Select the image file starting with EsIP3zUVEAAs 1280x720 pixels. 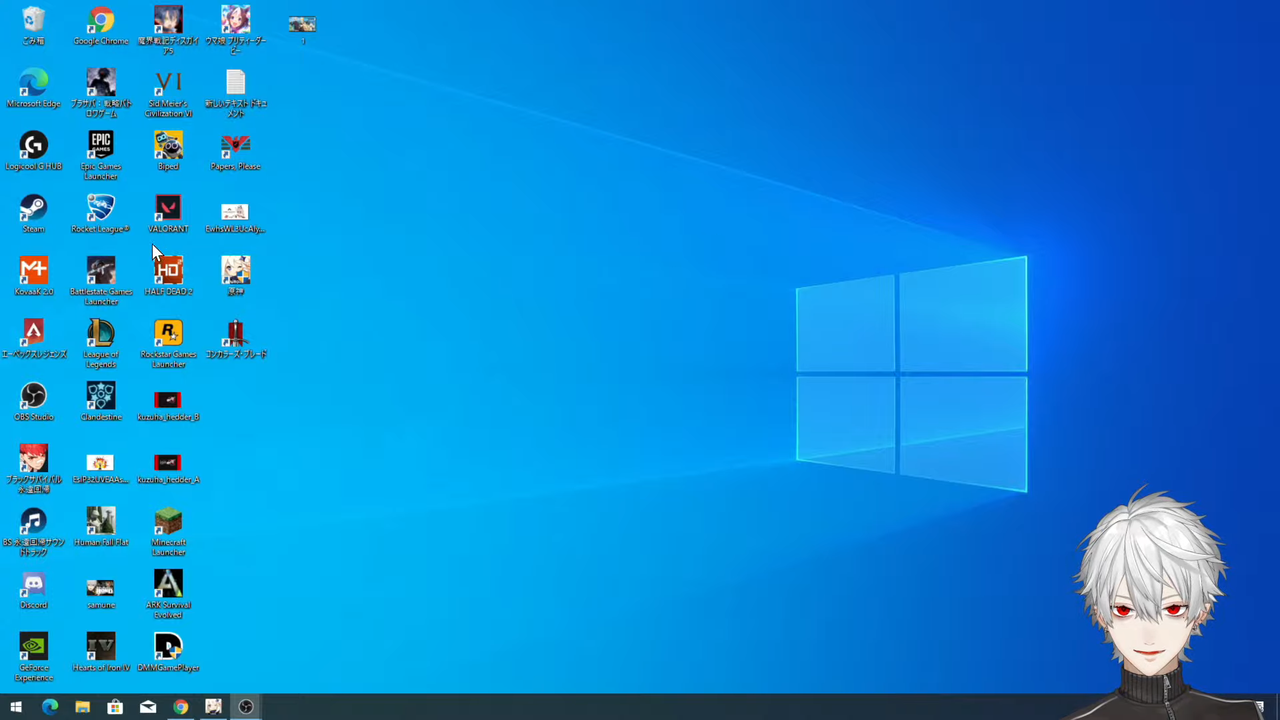(101, 469)
